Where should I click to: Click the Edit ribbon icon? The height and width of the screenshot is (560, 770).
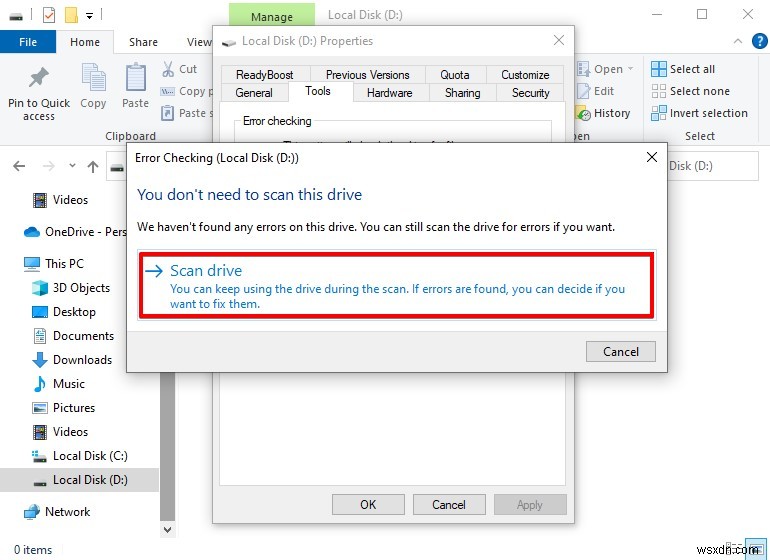[x=583, y=91]
